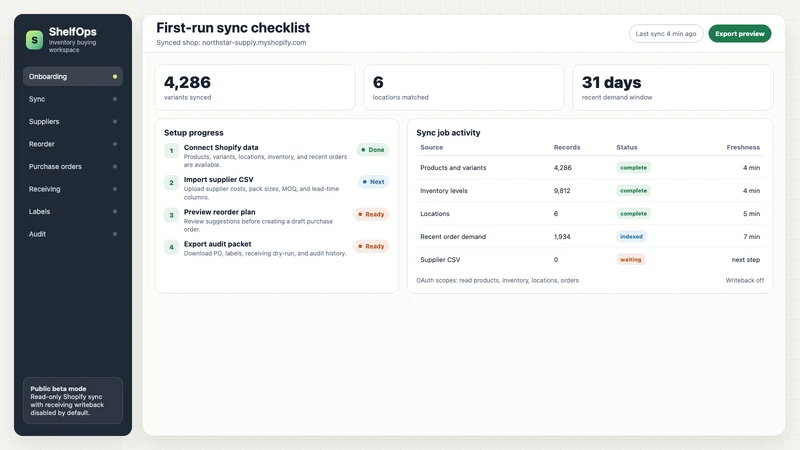The image size is (800, 450).
Task: Select the Supplier CSV row label
Action: pyautogui.click(x=440, y=259)
